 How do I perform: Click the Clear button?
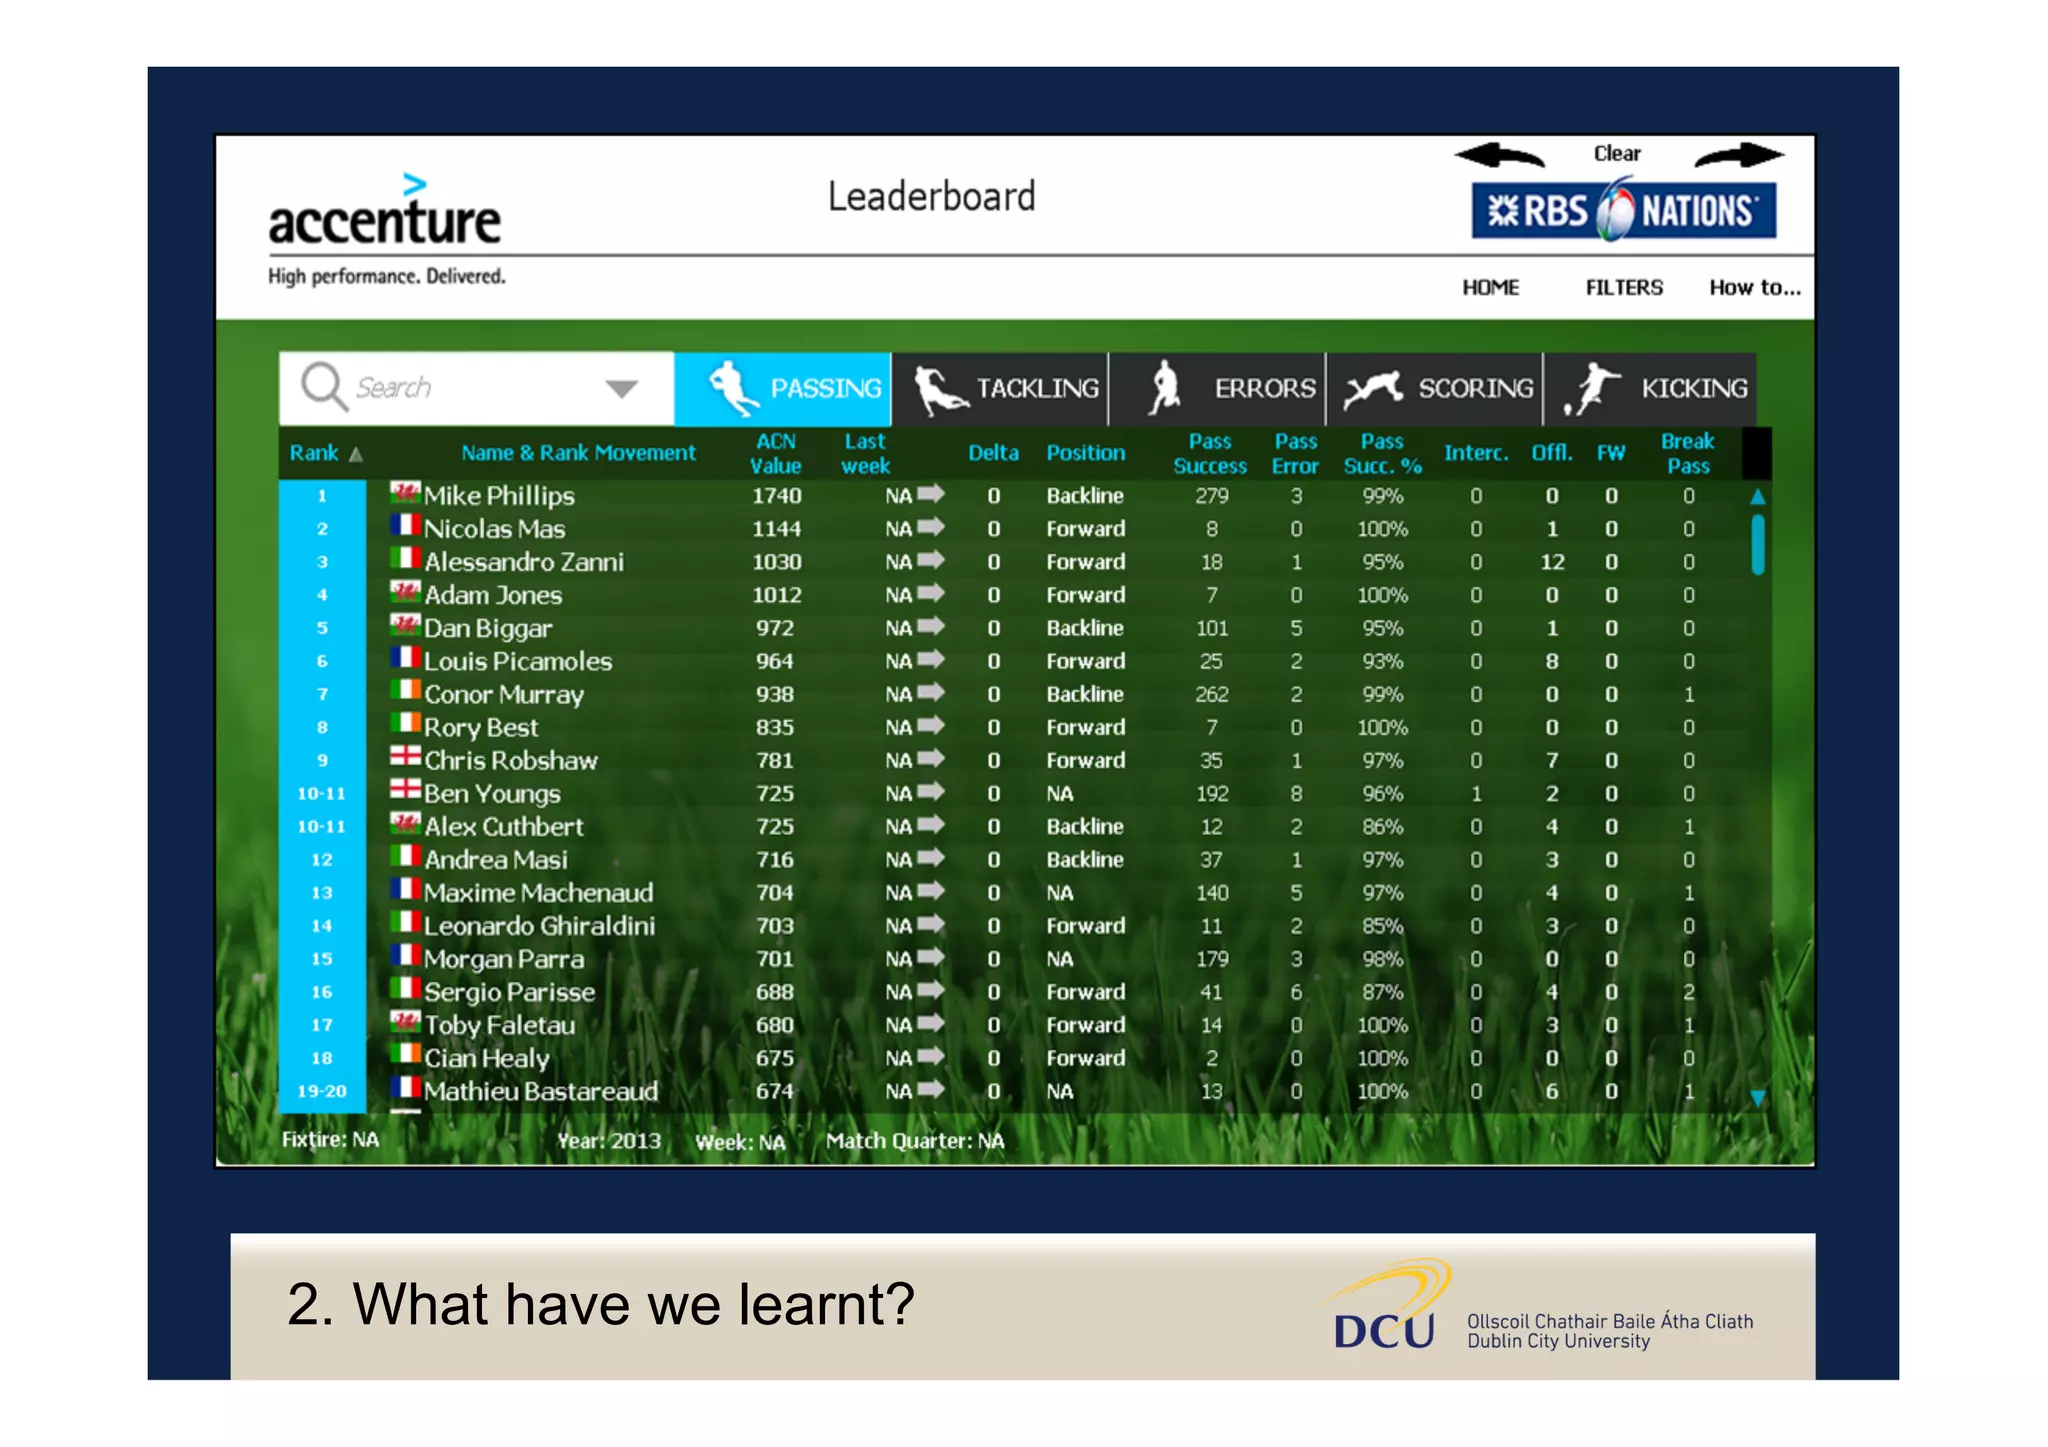pyautogui.click(x=1616, y=153)
